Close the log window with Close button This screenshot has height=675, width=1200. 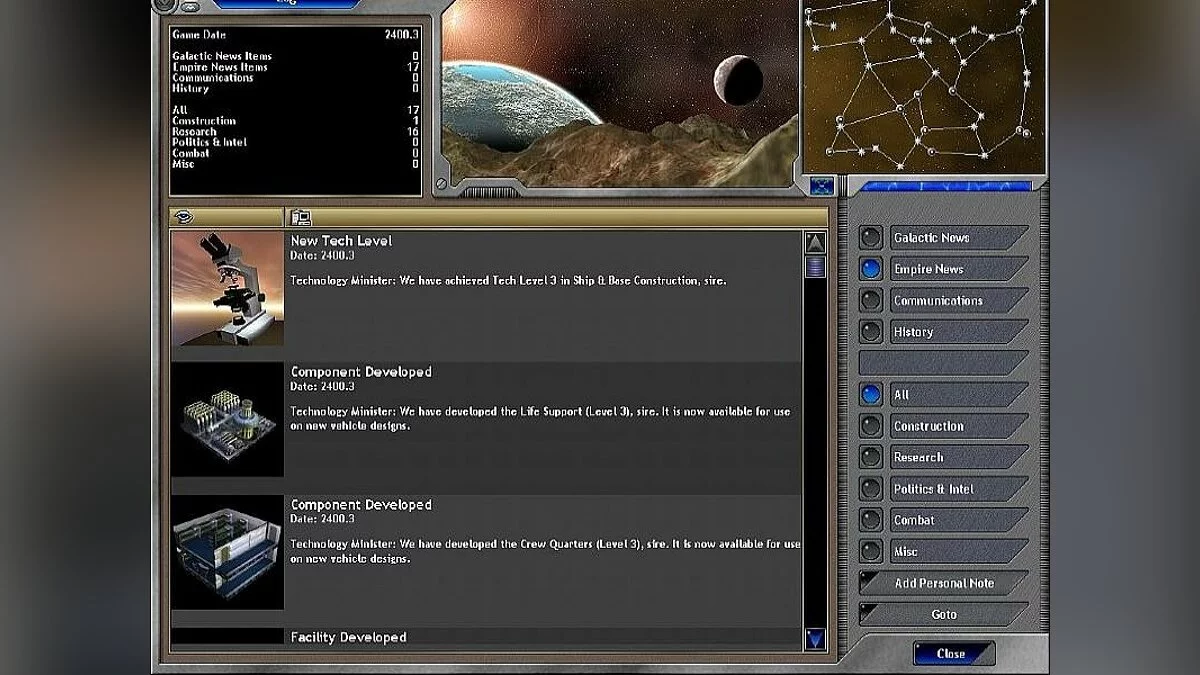click(x=953, y=654)
